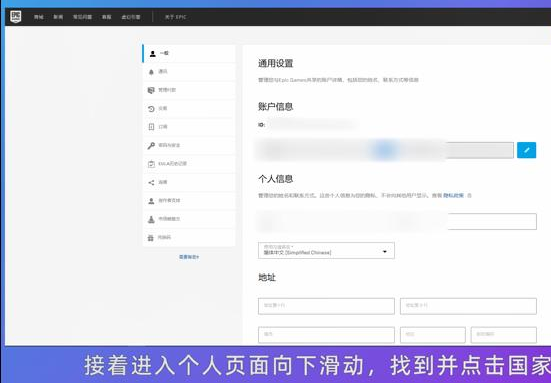The image size is (551, 383).
Task: Open redeem code section with gift icon
Action: 189,238
